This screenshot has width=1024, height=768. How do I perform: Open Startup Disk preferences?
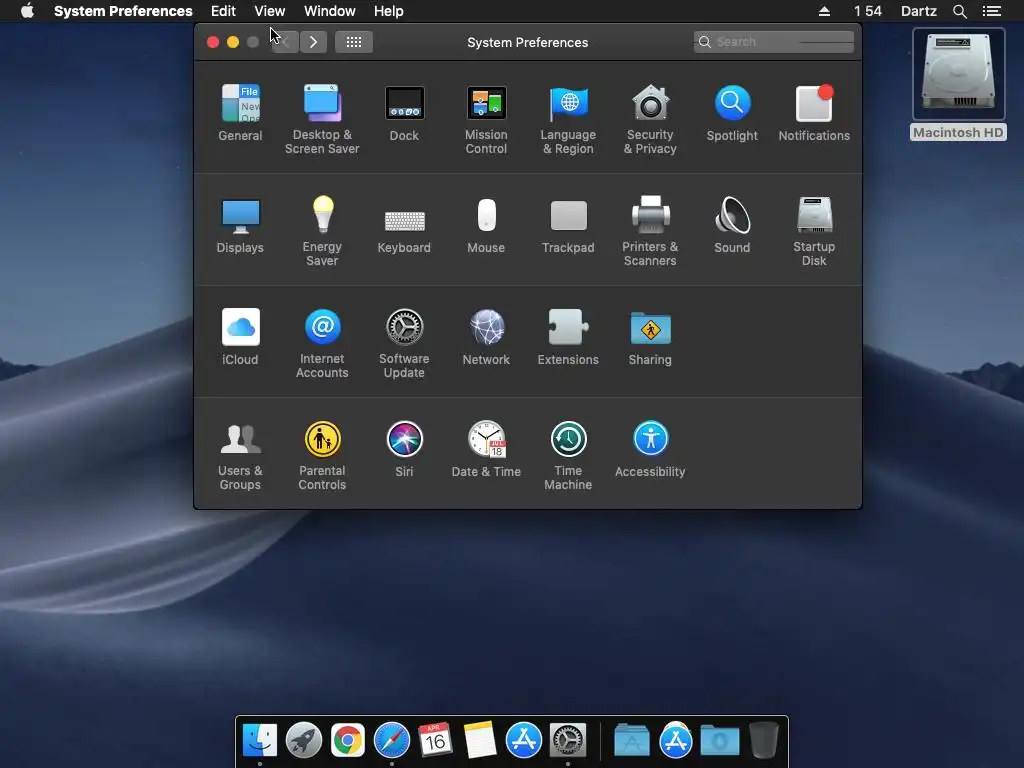814,231
